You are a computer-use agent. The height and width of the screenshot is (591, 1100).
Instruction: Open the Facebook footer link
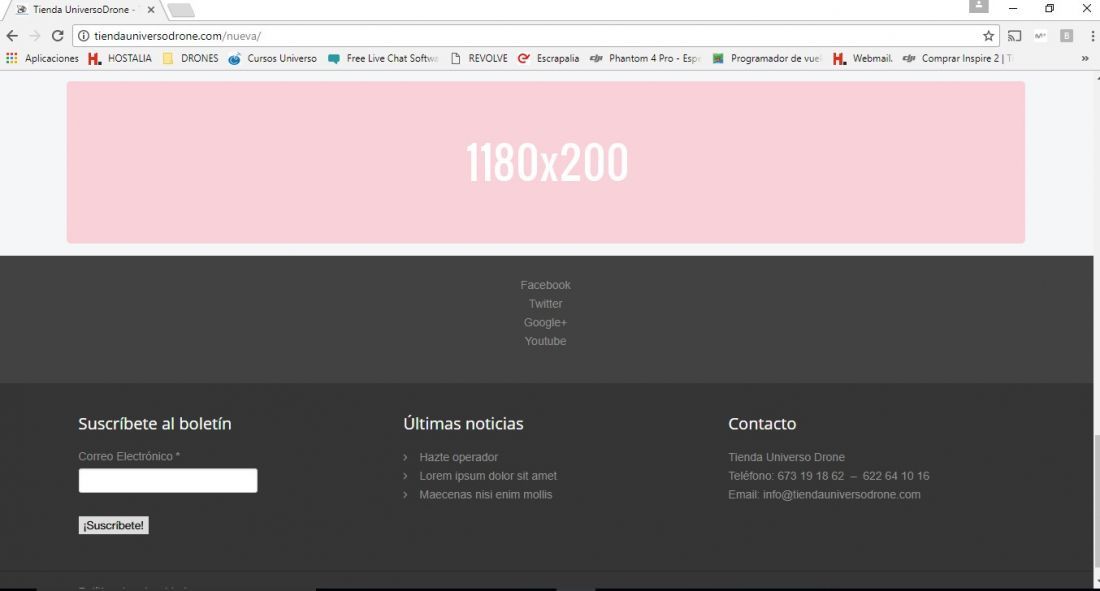(x=545, y=285)
